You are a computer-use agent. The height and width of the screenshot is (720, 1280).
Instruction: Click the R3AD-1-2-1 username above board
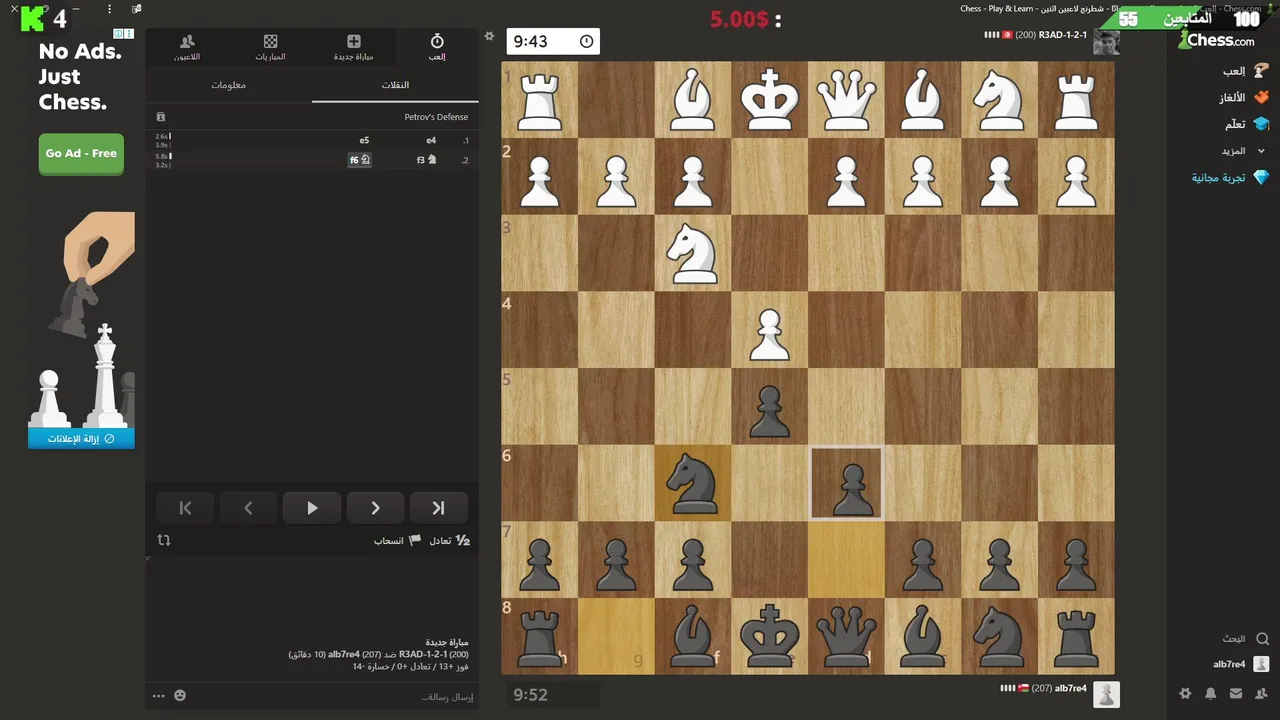pyautogui.click(x=1063, y=35)
